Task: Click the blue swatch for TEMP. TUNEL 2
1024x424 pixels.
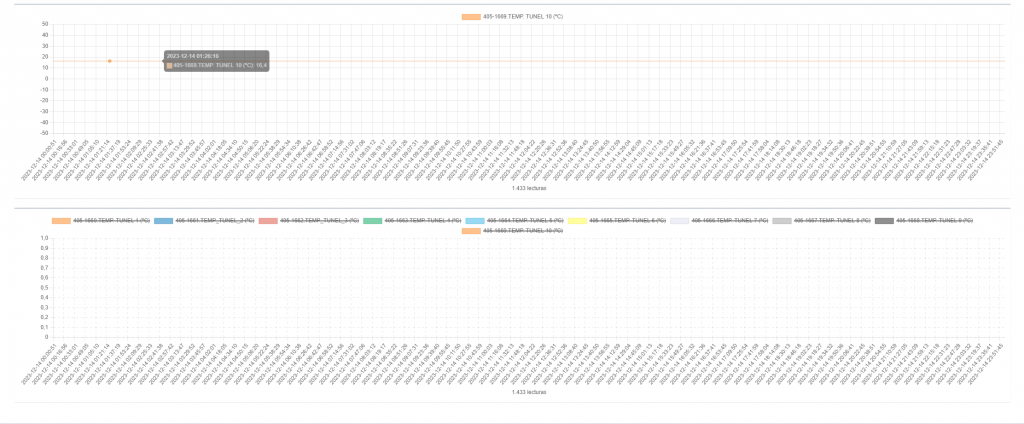Action: pos(164,219)
